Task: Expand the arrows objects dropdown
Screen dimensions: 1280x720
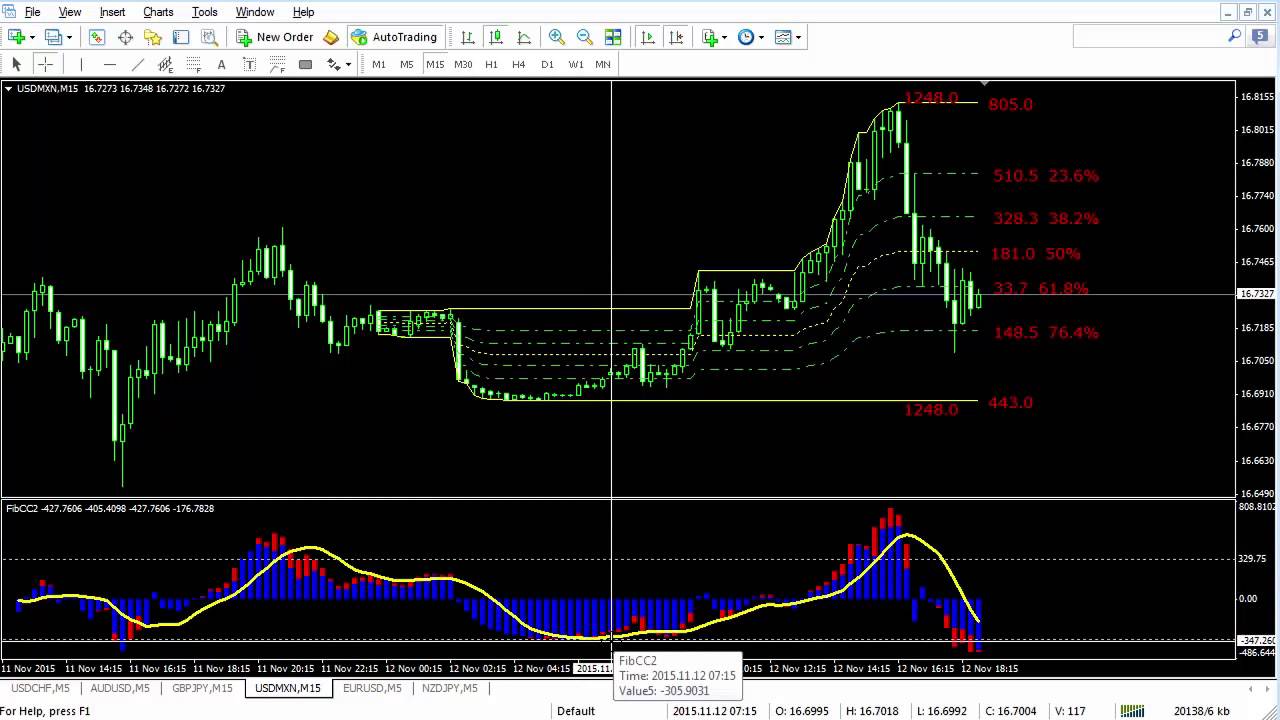Action: 348,64
